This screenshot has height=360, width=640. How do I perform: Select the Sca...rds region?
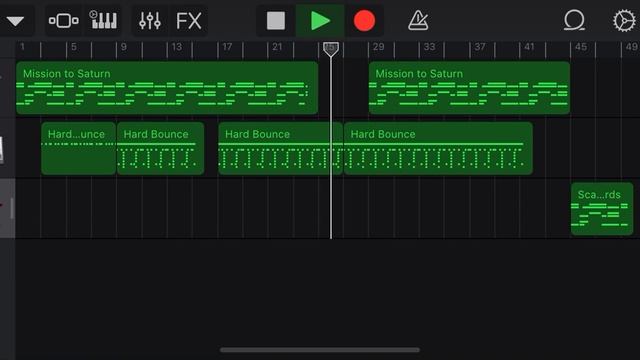tap(602, 209)
